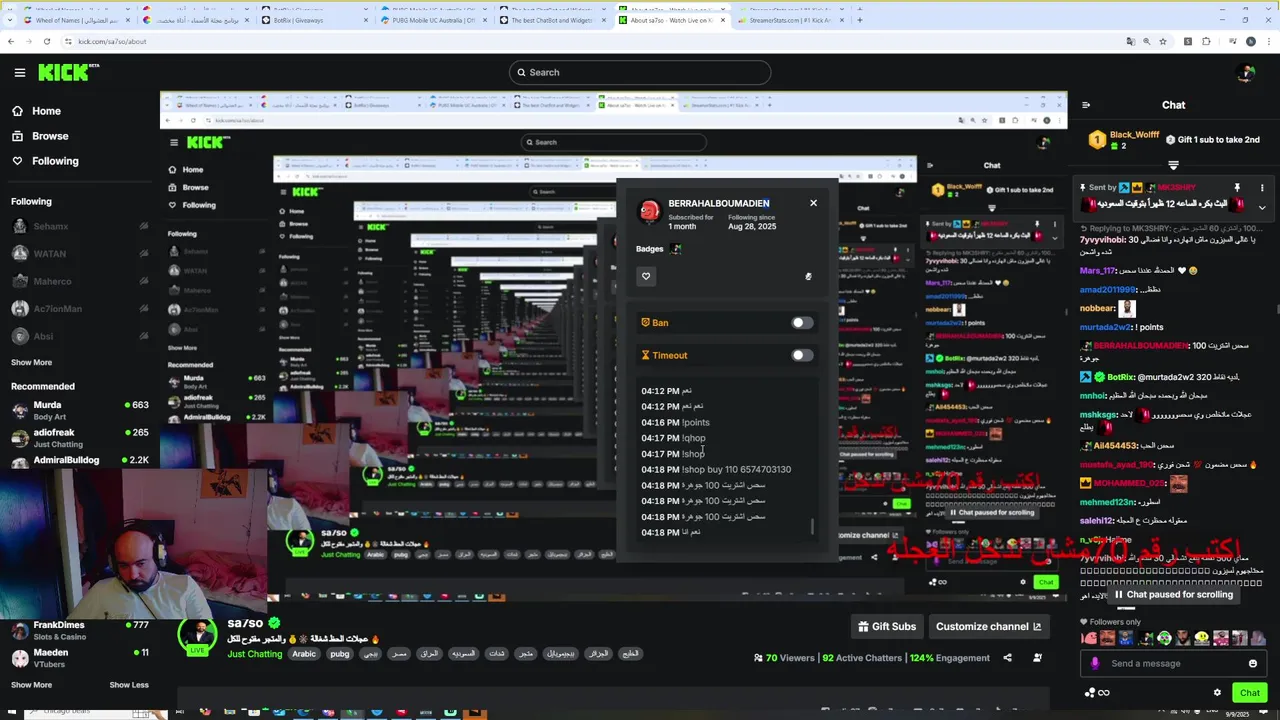Click the pin icon on pinned message
The image size is (1280, 720).
1237,188
